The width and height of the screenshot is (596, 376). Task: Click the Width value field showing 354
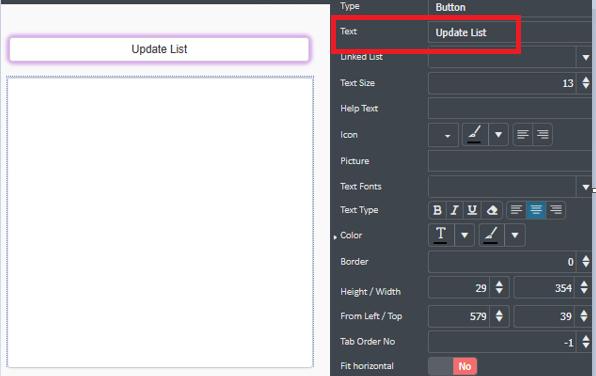pos(544,288)
